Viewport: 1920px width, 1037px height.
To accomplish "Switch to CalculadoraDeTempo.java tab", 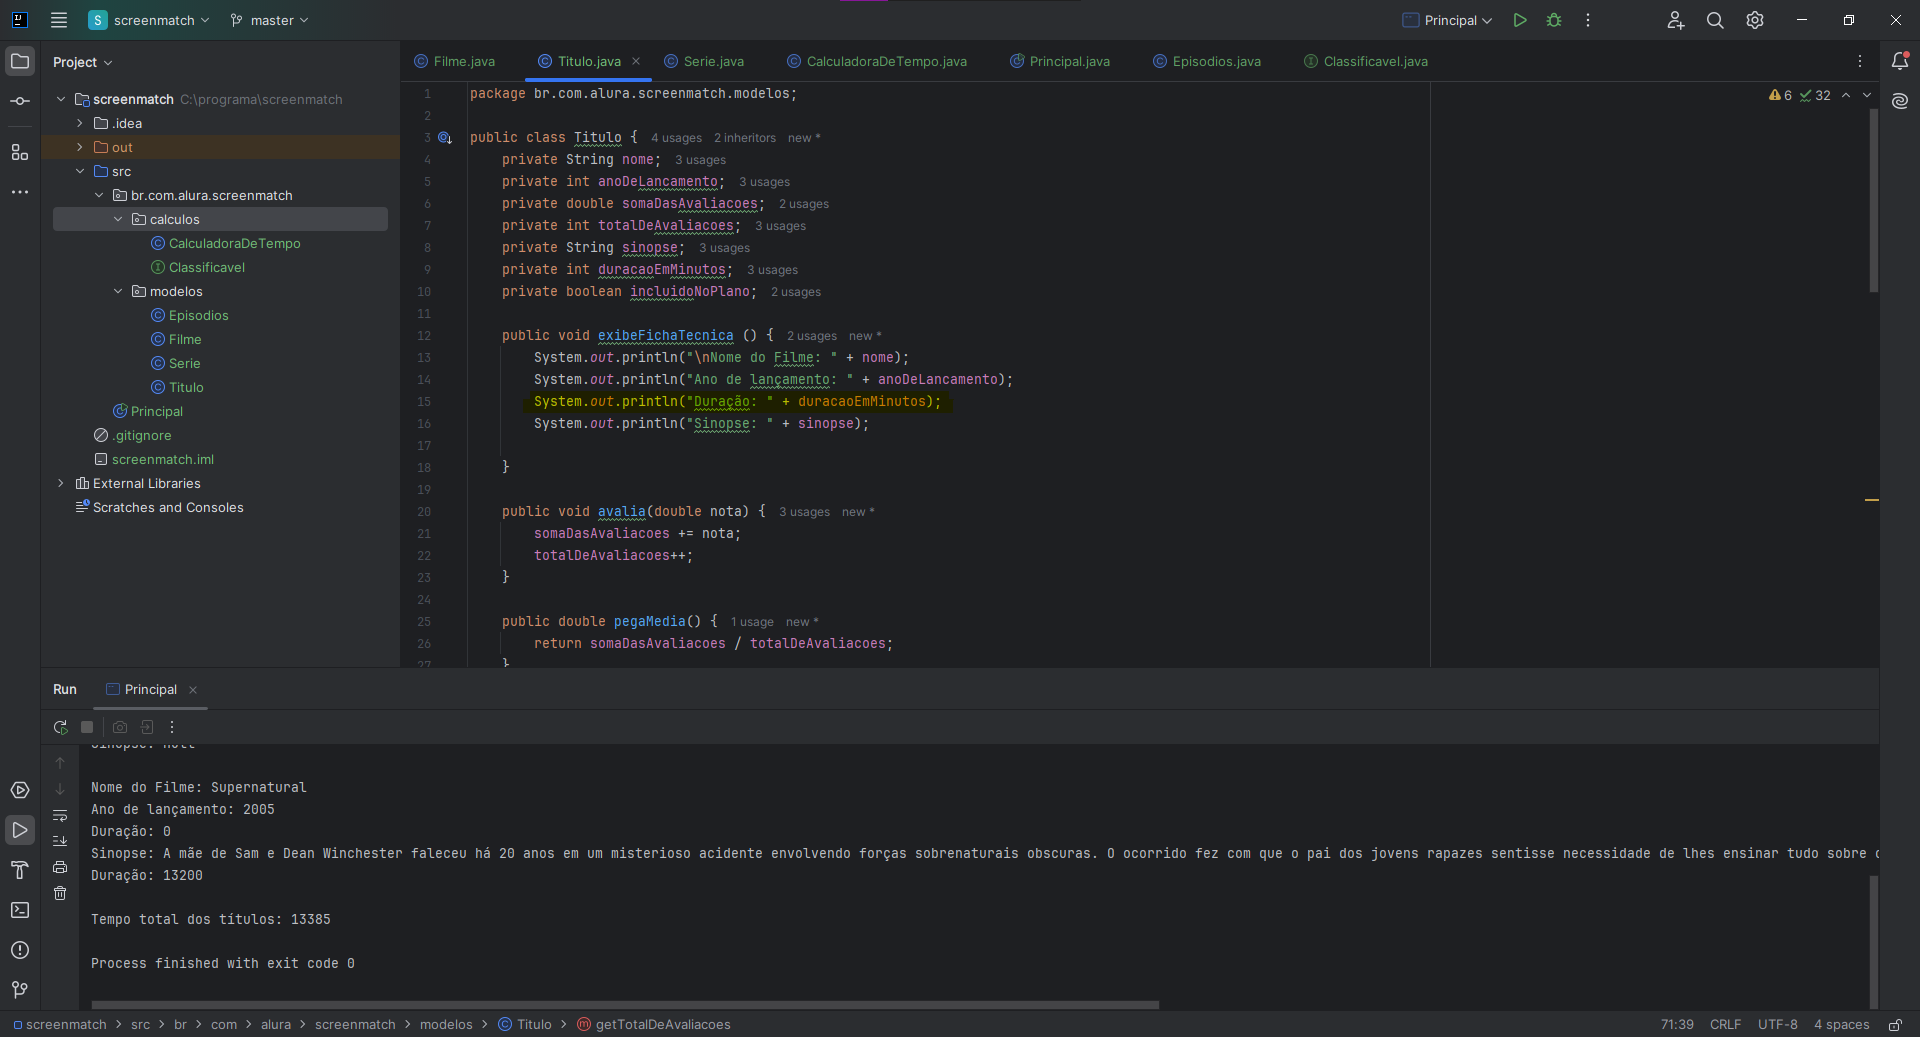I will click(877, 61).
